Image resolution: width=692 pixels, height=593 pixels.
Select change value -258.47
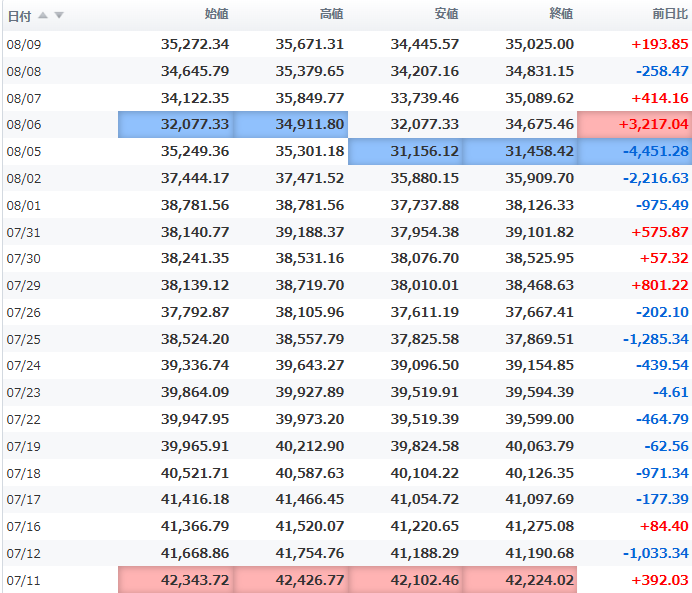click(662, 71)
